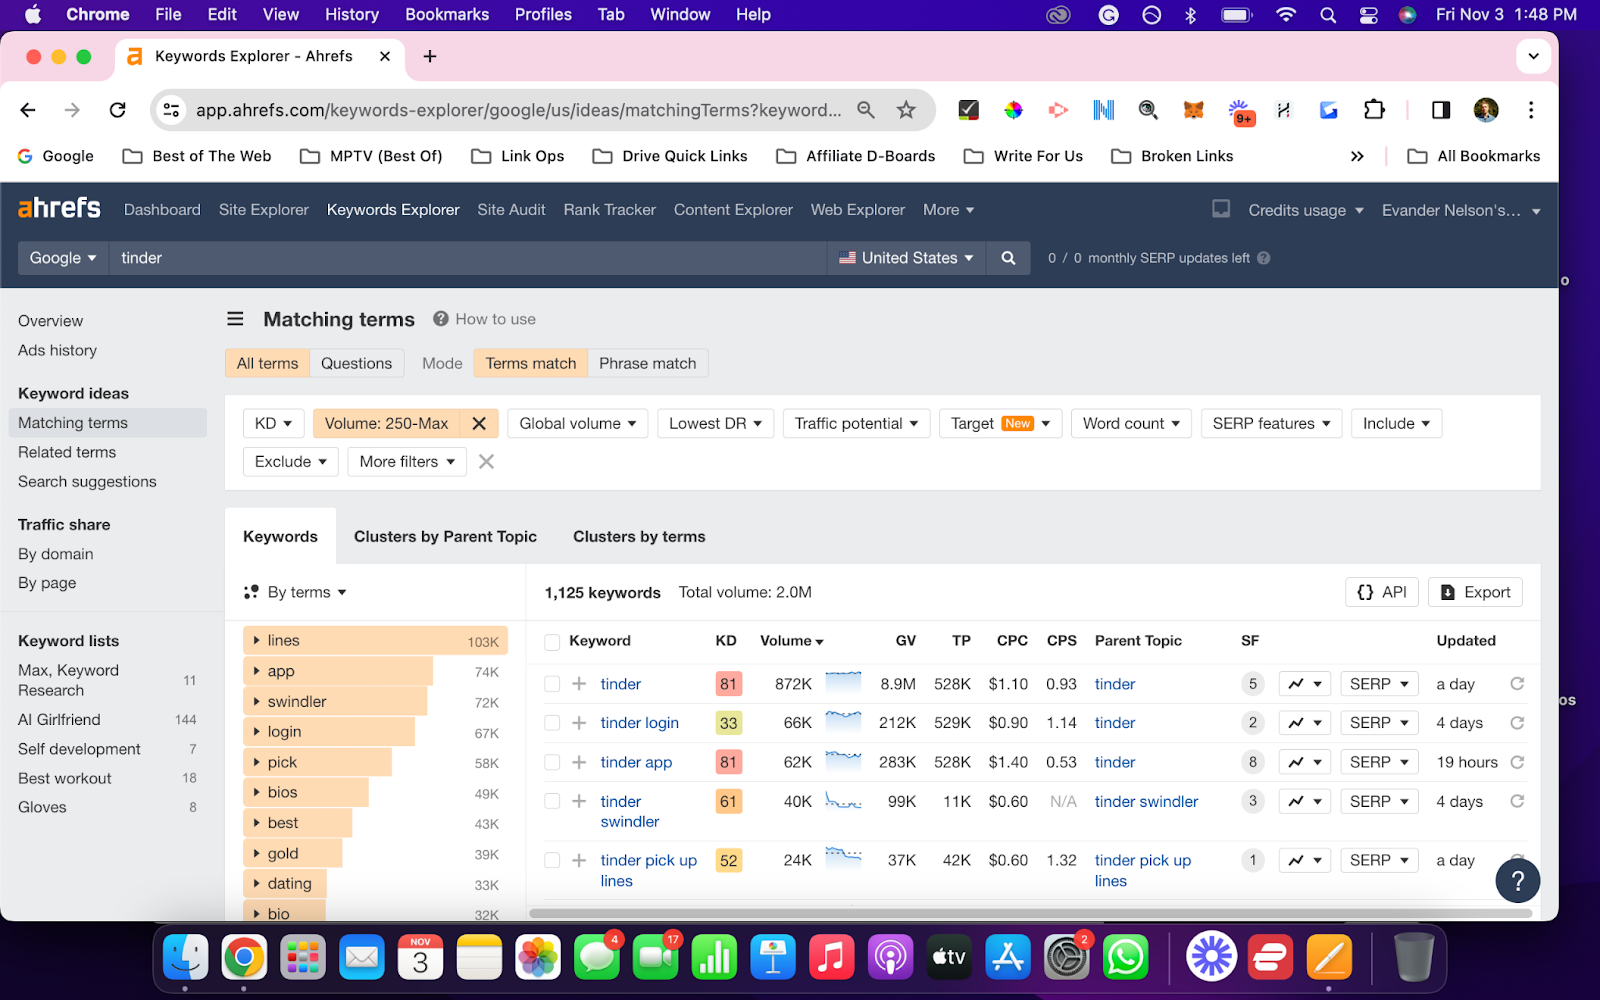1600x1000 pixels.
Task: Open the History menu in the menu bar
Action: [351, 14]
